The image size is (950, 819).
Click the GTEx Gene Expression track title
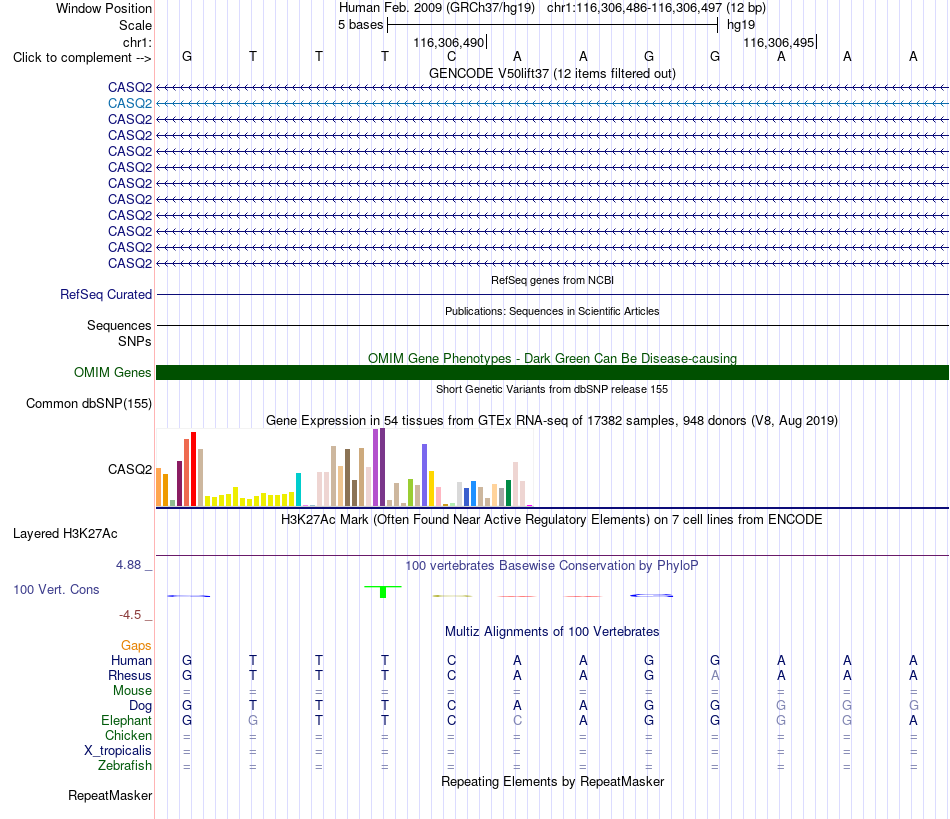click(552, 420)
